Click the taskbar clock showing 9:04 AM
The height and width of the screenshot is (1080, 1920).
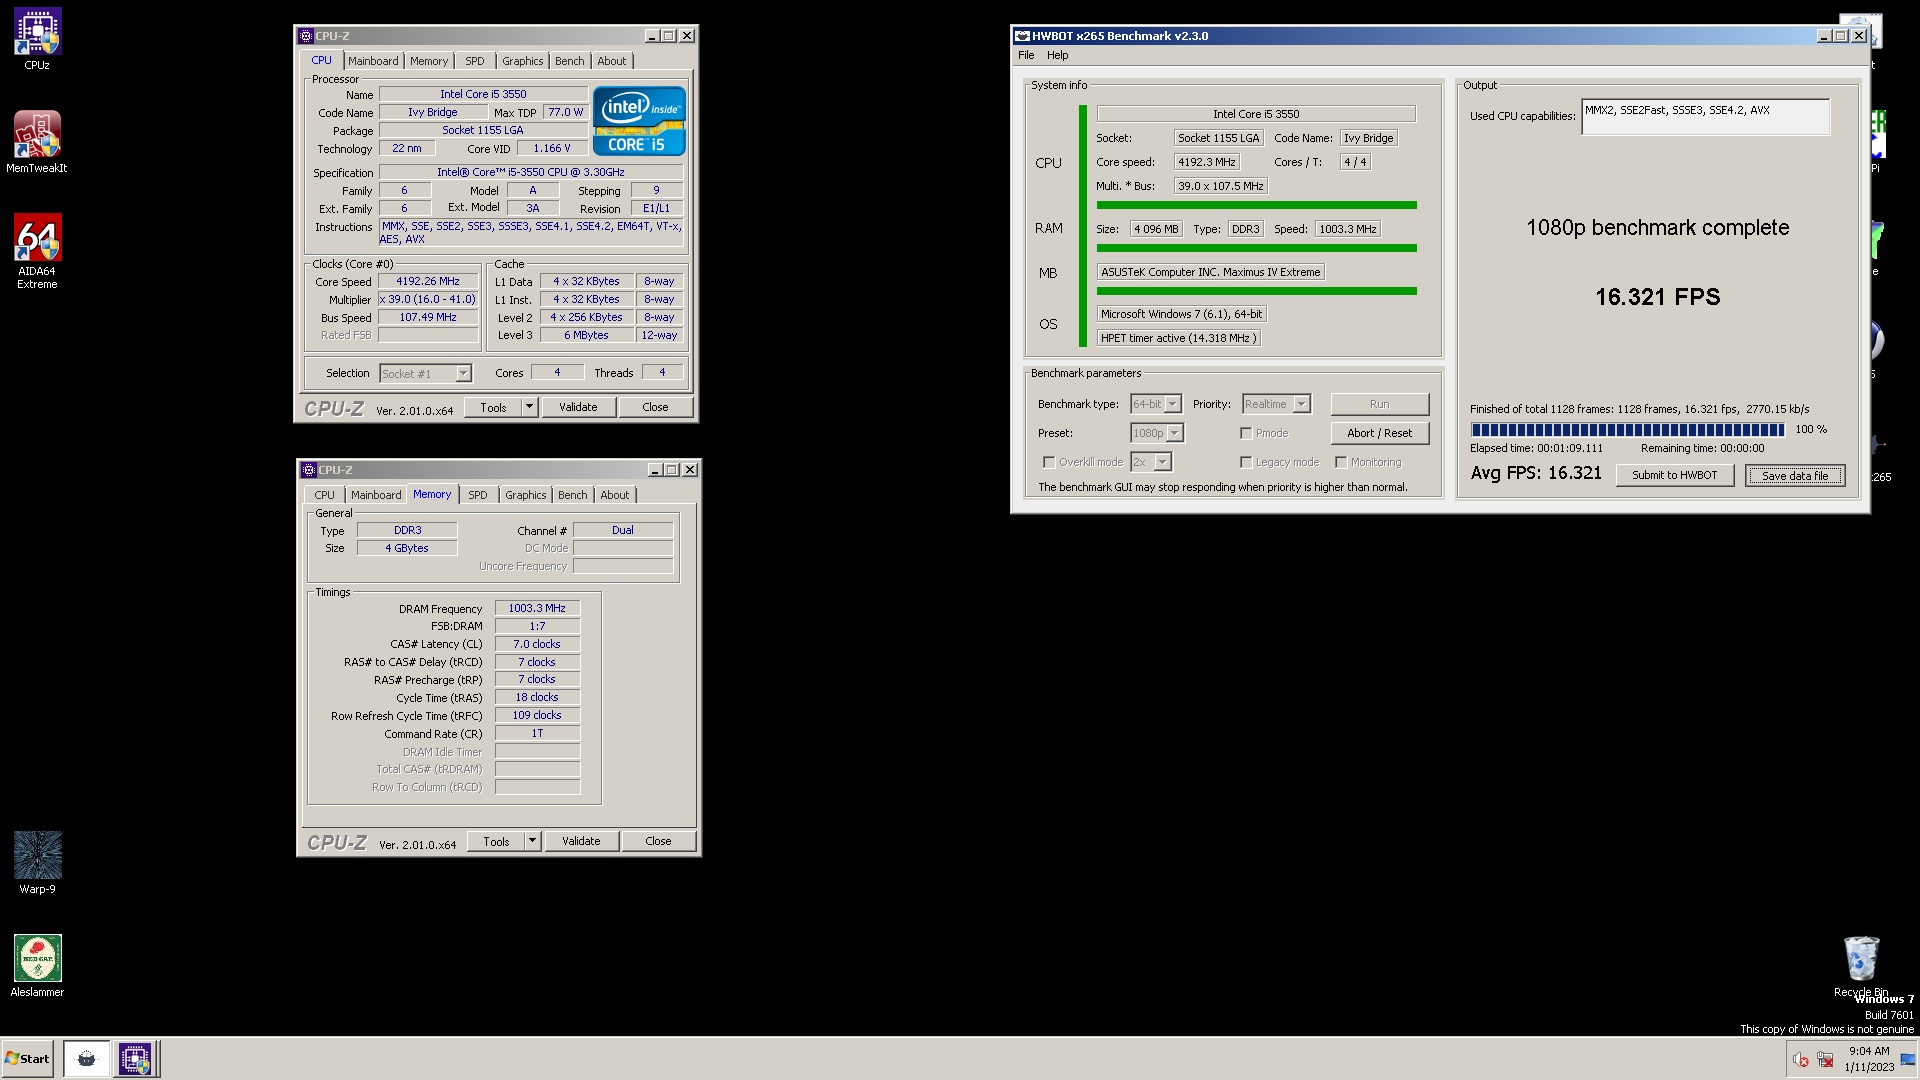click(1868, 1059)
